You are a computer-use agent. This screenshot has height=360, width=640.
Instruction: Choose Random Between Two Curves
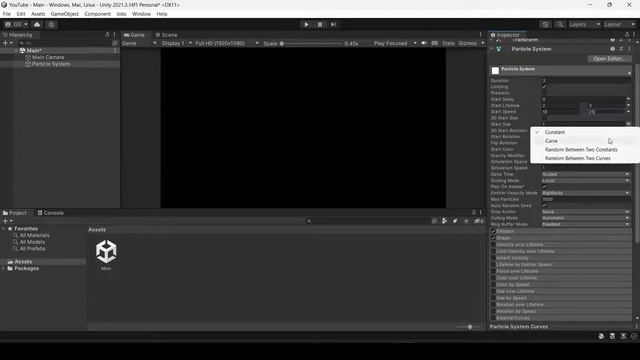[578, 158]
